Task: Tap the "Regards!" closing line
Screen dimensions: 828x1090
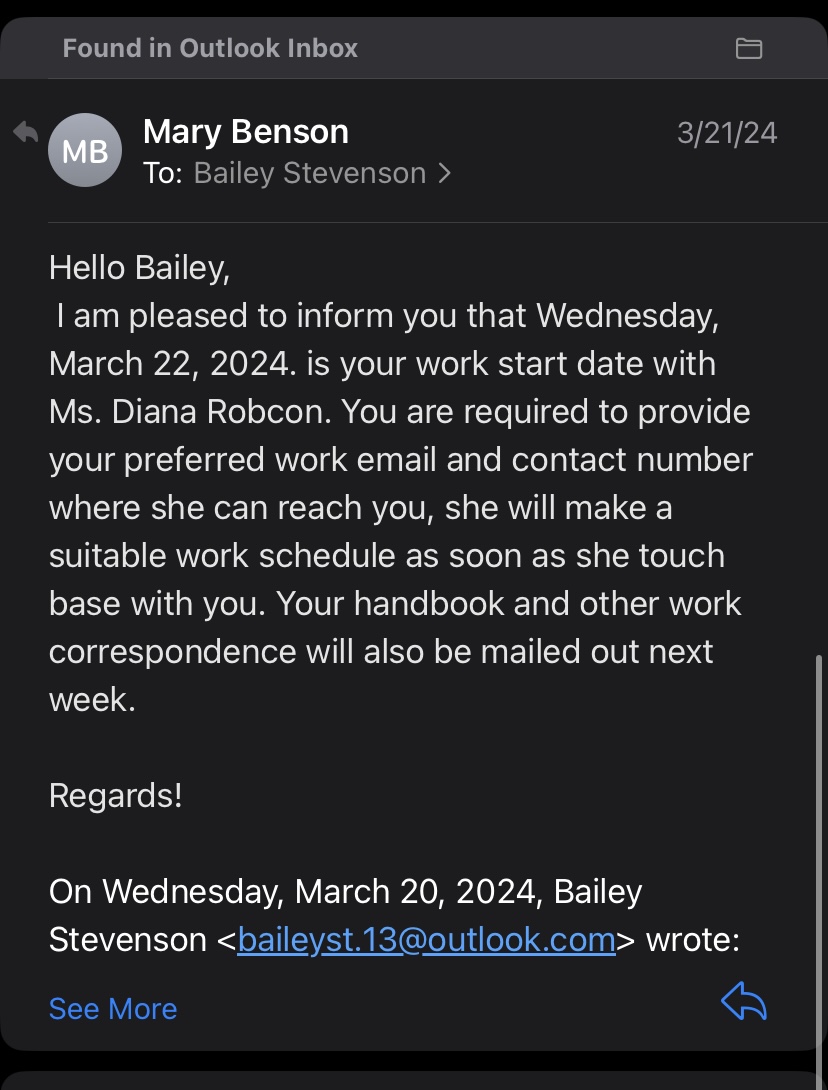Action: tap(115, 795)
